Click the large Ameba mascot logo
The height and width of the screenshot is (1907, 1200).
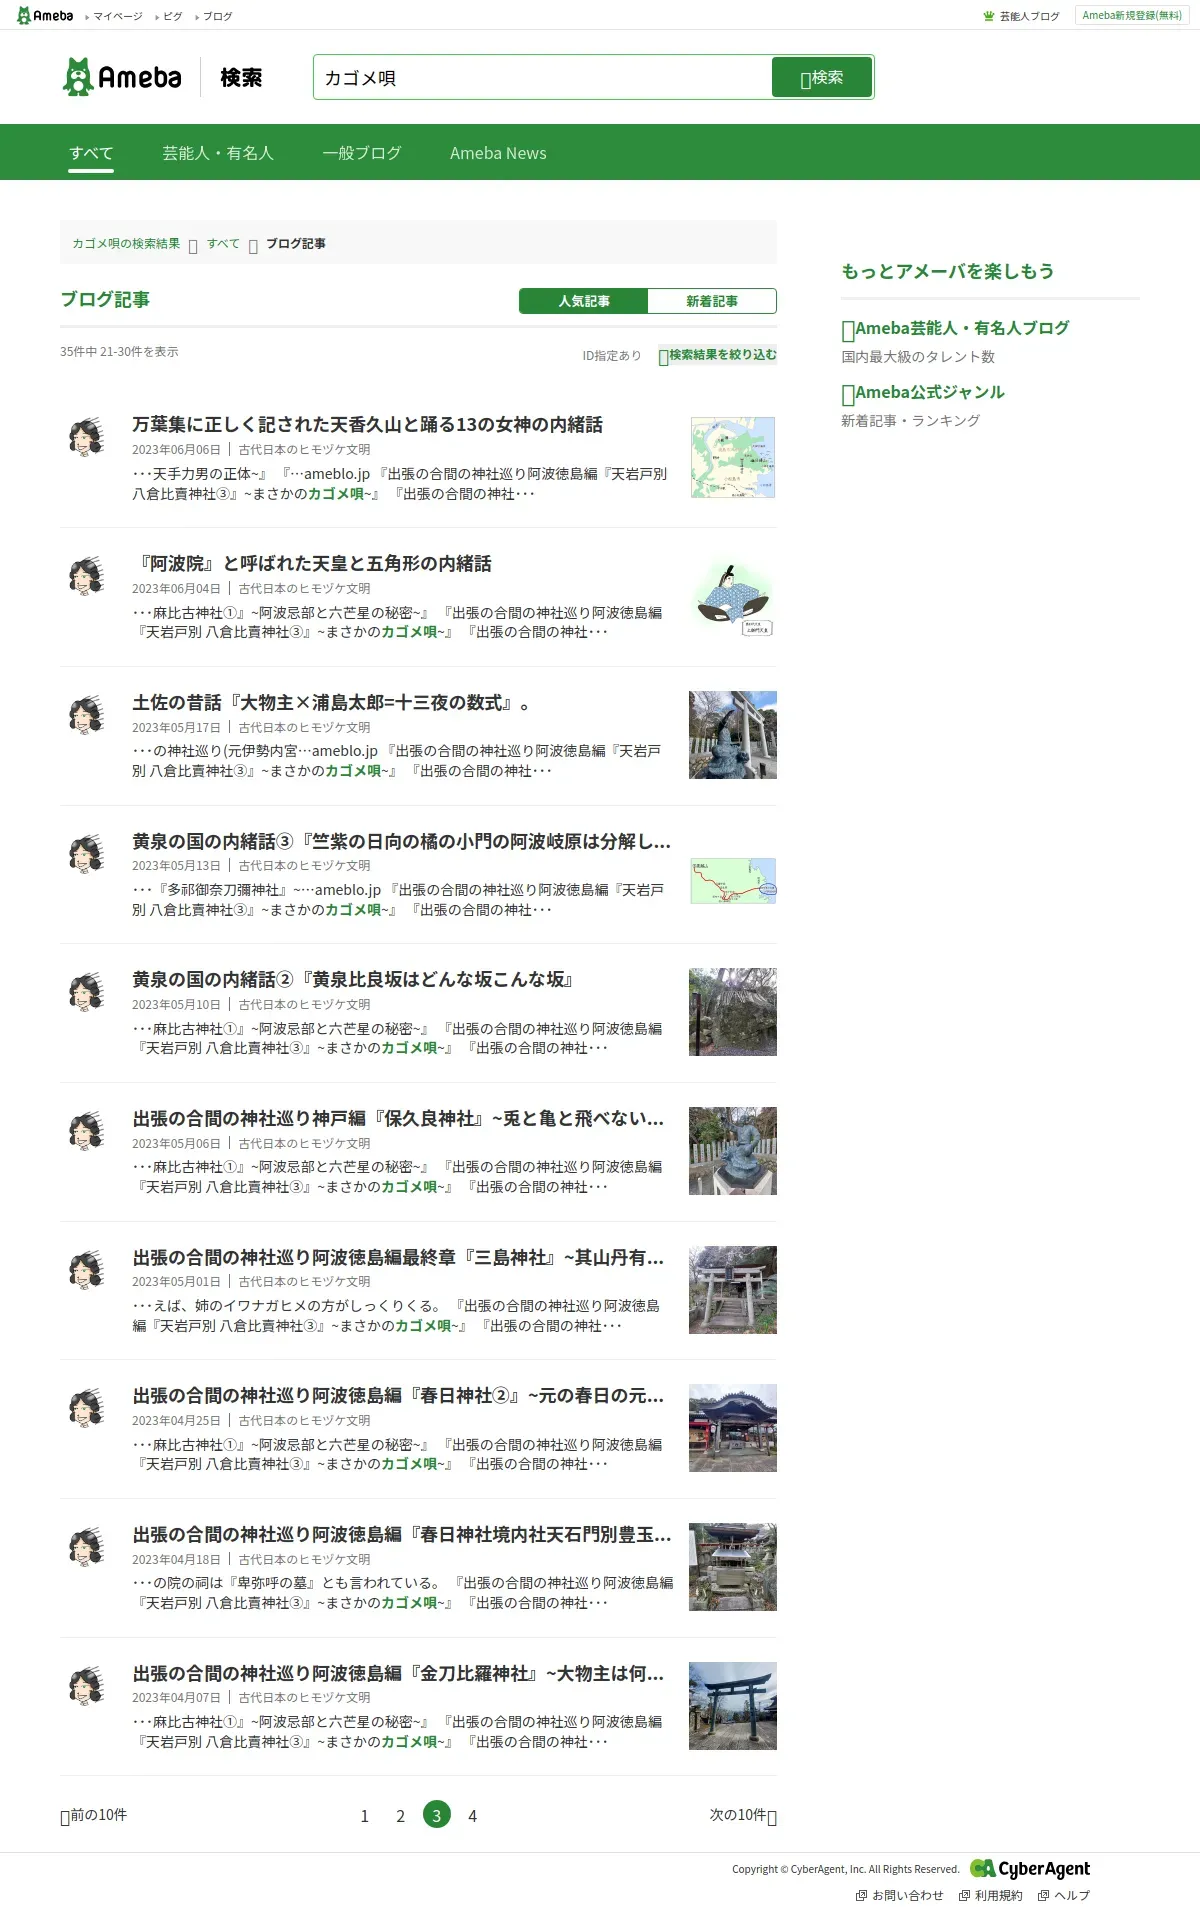(122, 77)
